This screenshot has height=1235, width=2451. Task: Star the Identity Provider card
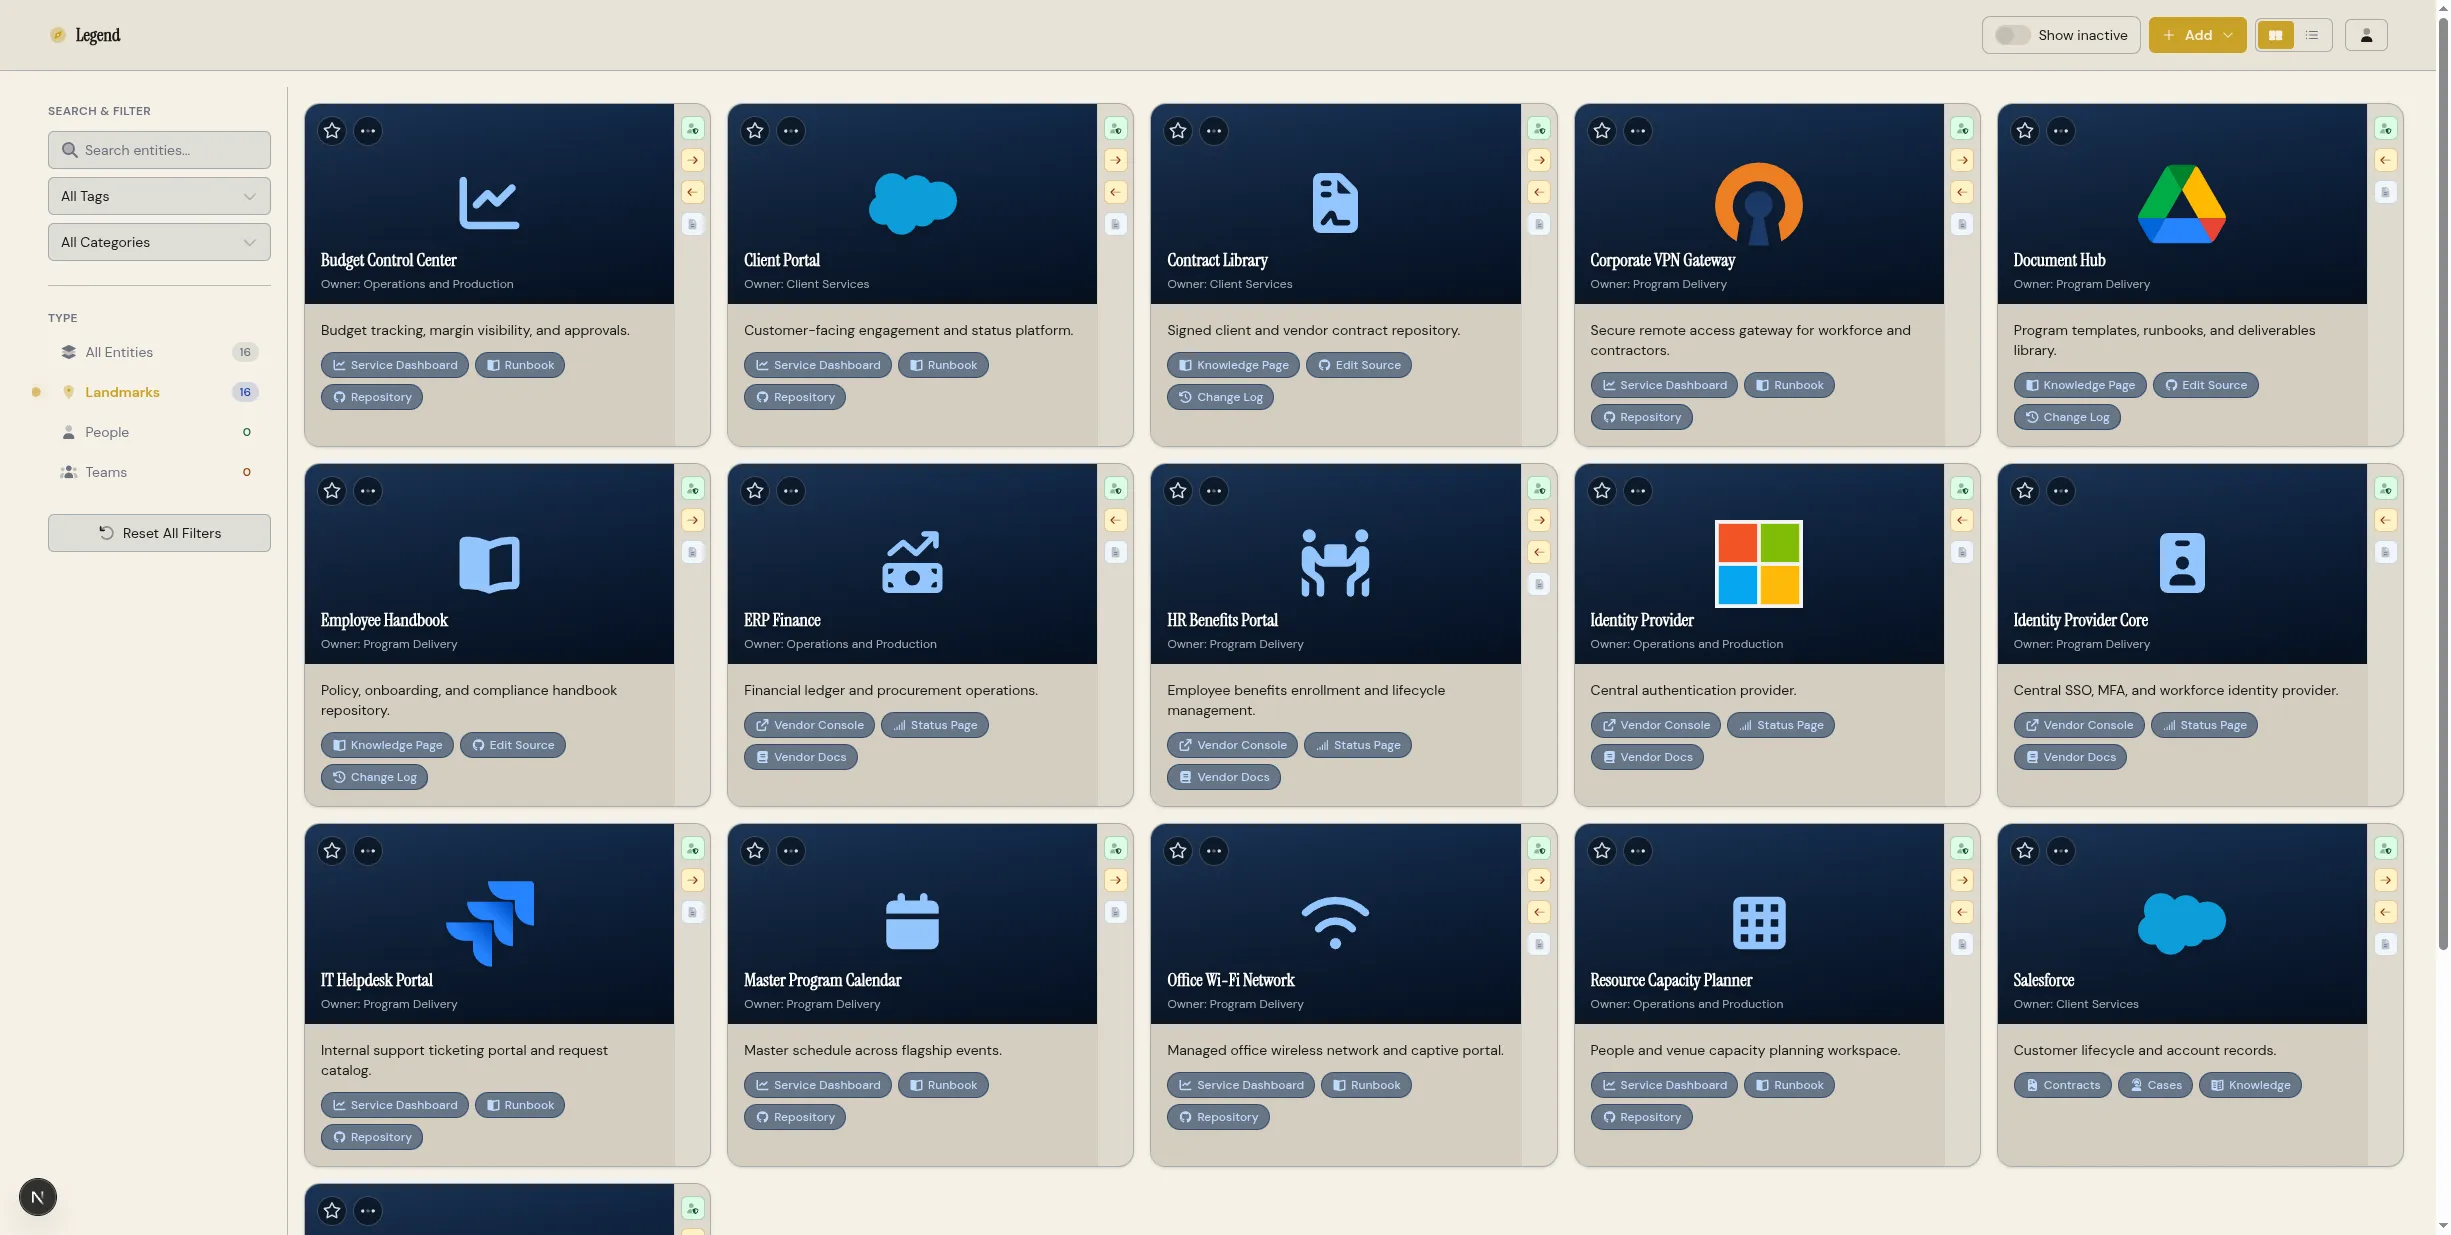click(x=1602, y=491)
